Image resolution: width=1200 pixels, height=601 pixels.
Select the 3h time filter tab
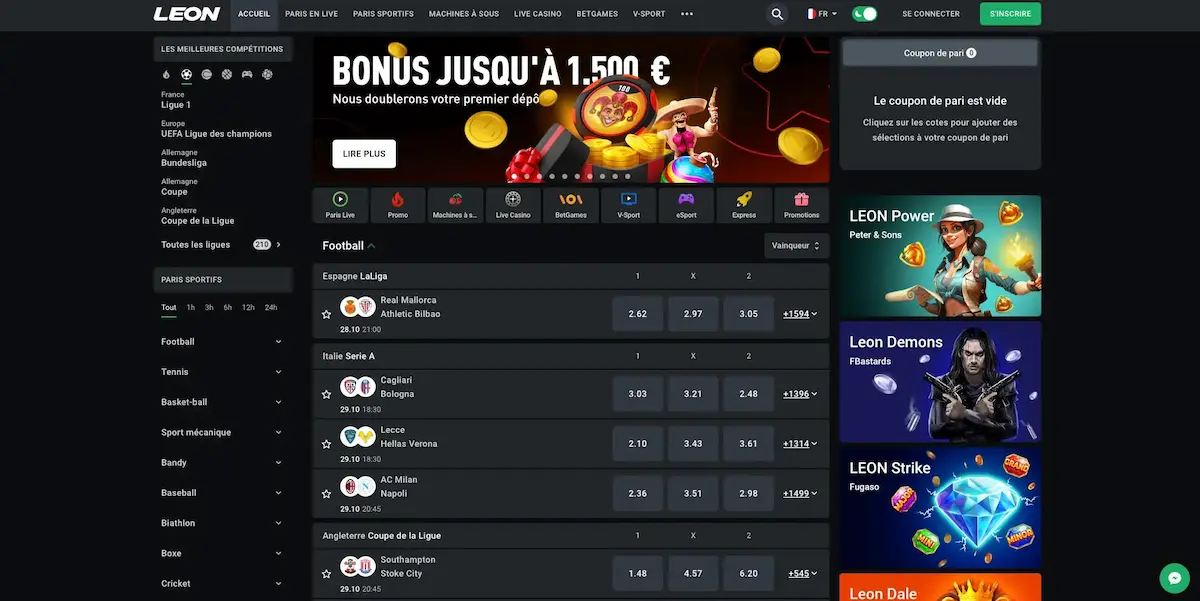(x=209, y=308)
